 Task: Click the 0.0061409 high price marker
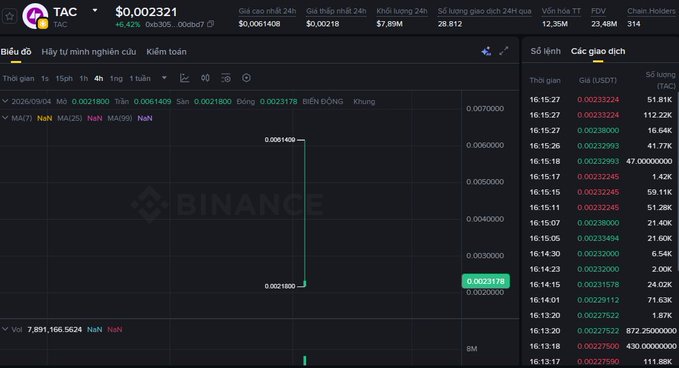tap(280, 139)
